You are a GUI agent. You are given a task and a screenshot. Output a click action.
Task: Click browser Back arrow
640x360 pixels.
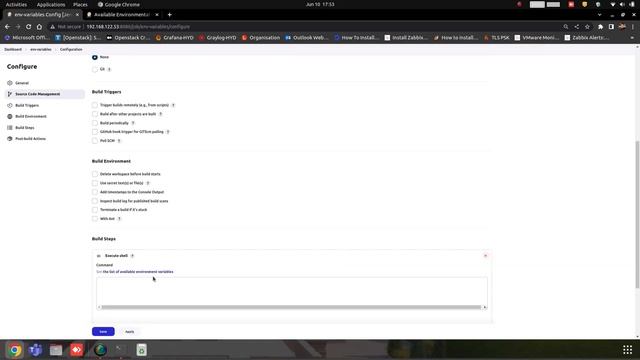point(7,27)
